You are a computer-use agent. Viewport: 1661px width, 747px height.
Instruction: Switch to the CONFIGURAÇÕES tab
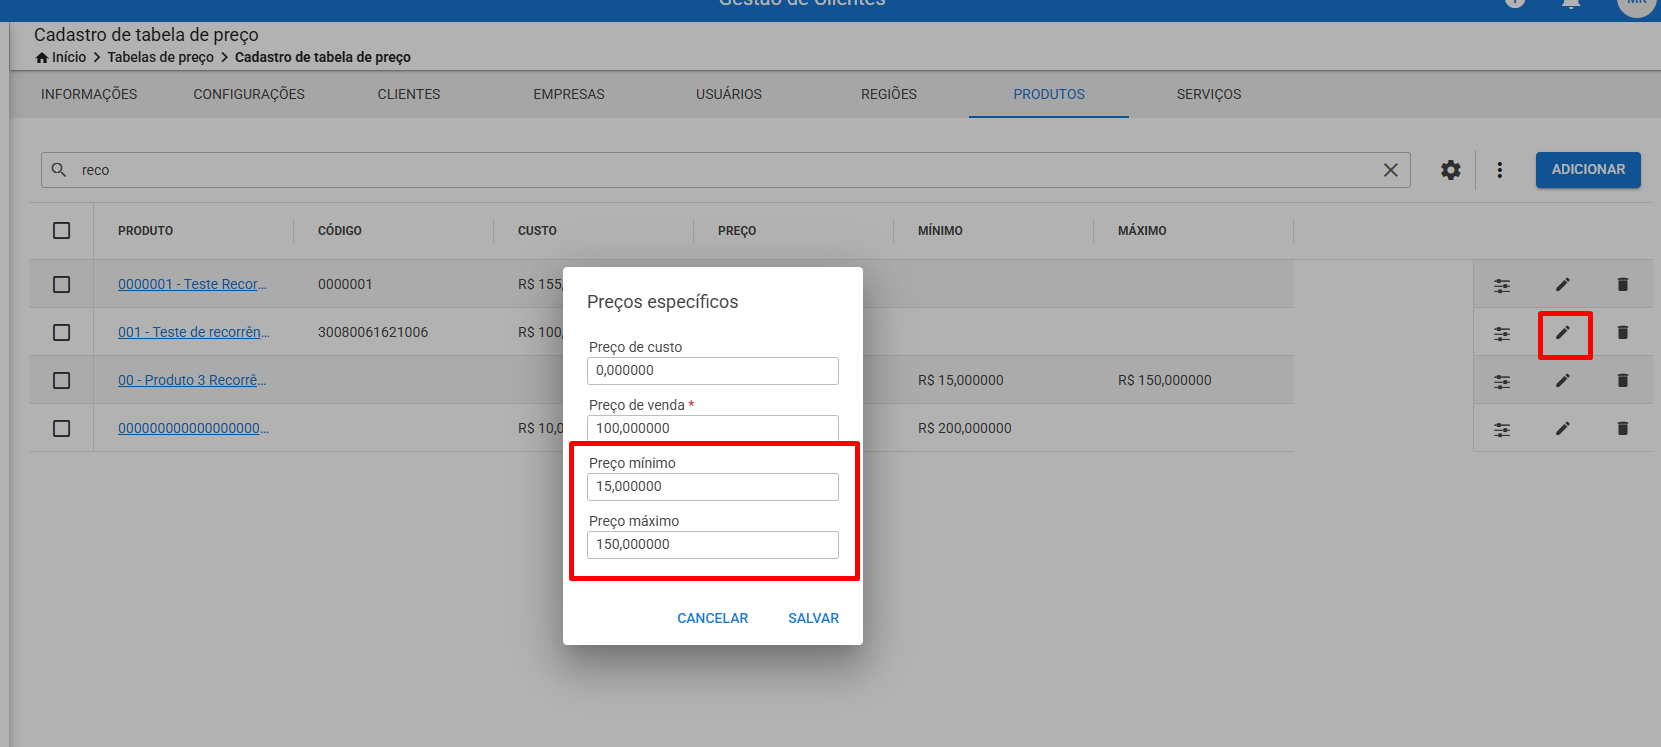[249, 94]
